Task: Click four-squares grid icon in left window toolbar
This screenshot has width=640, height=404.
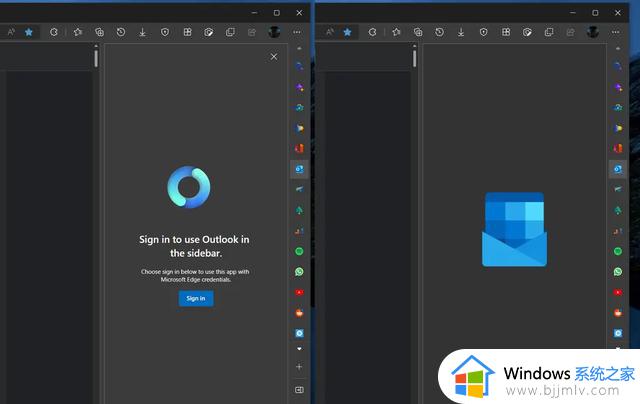Action: pos(187,32)
